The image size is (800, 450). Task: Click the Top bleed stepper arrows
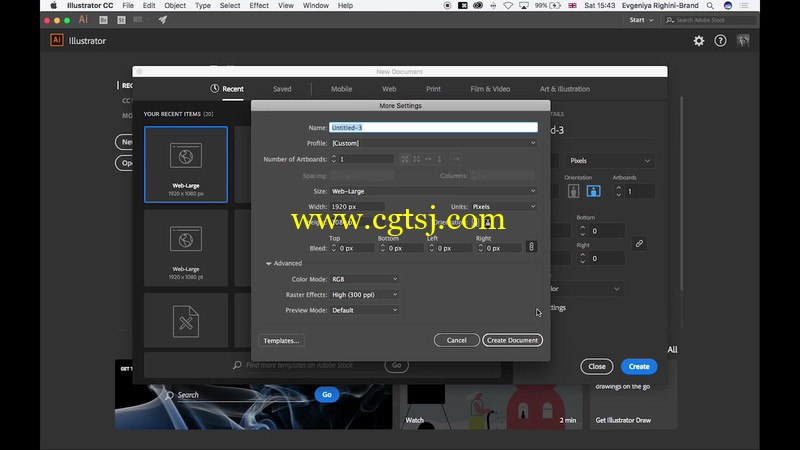[x=334, y=248]
